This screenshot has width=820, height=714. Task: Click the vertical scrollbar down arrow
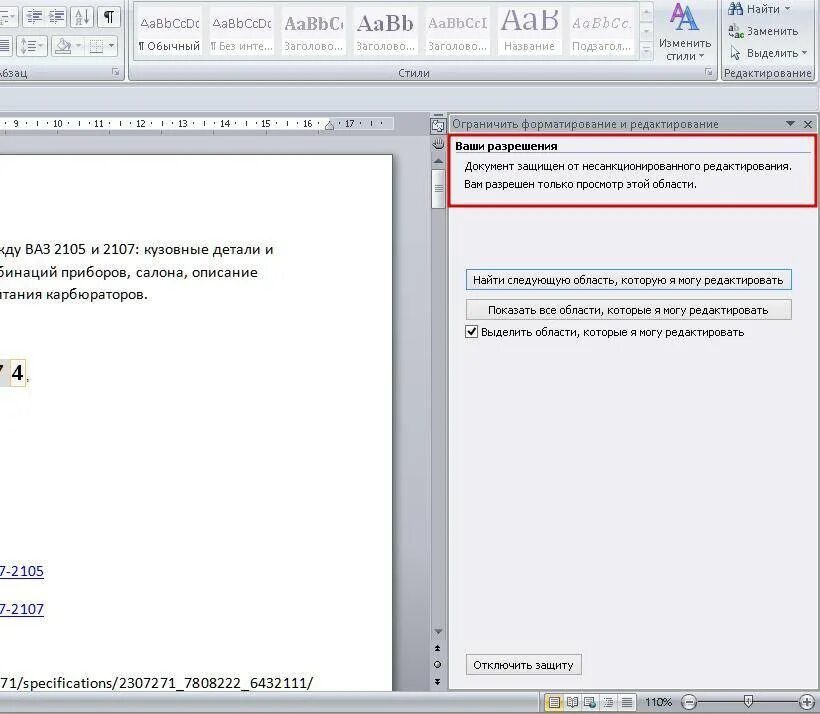438,631
